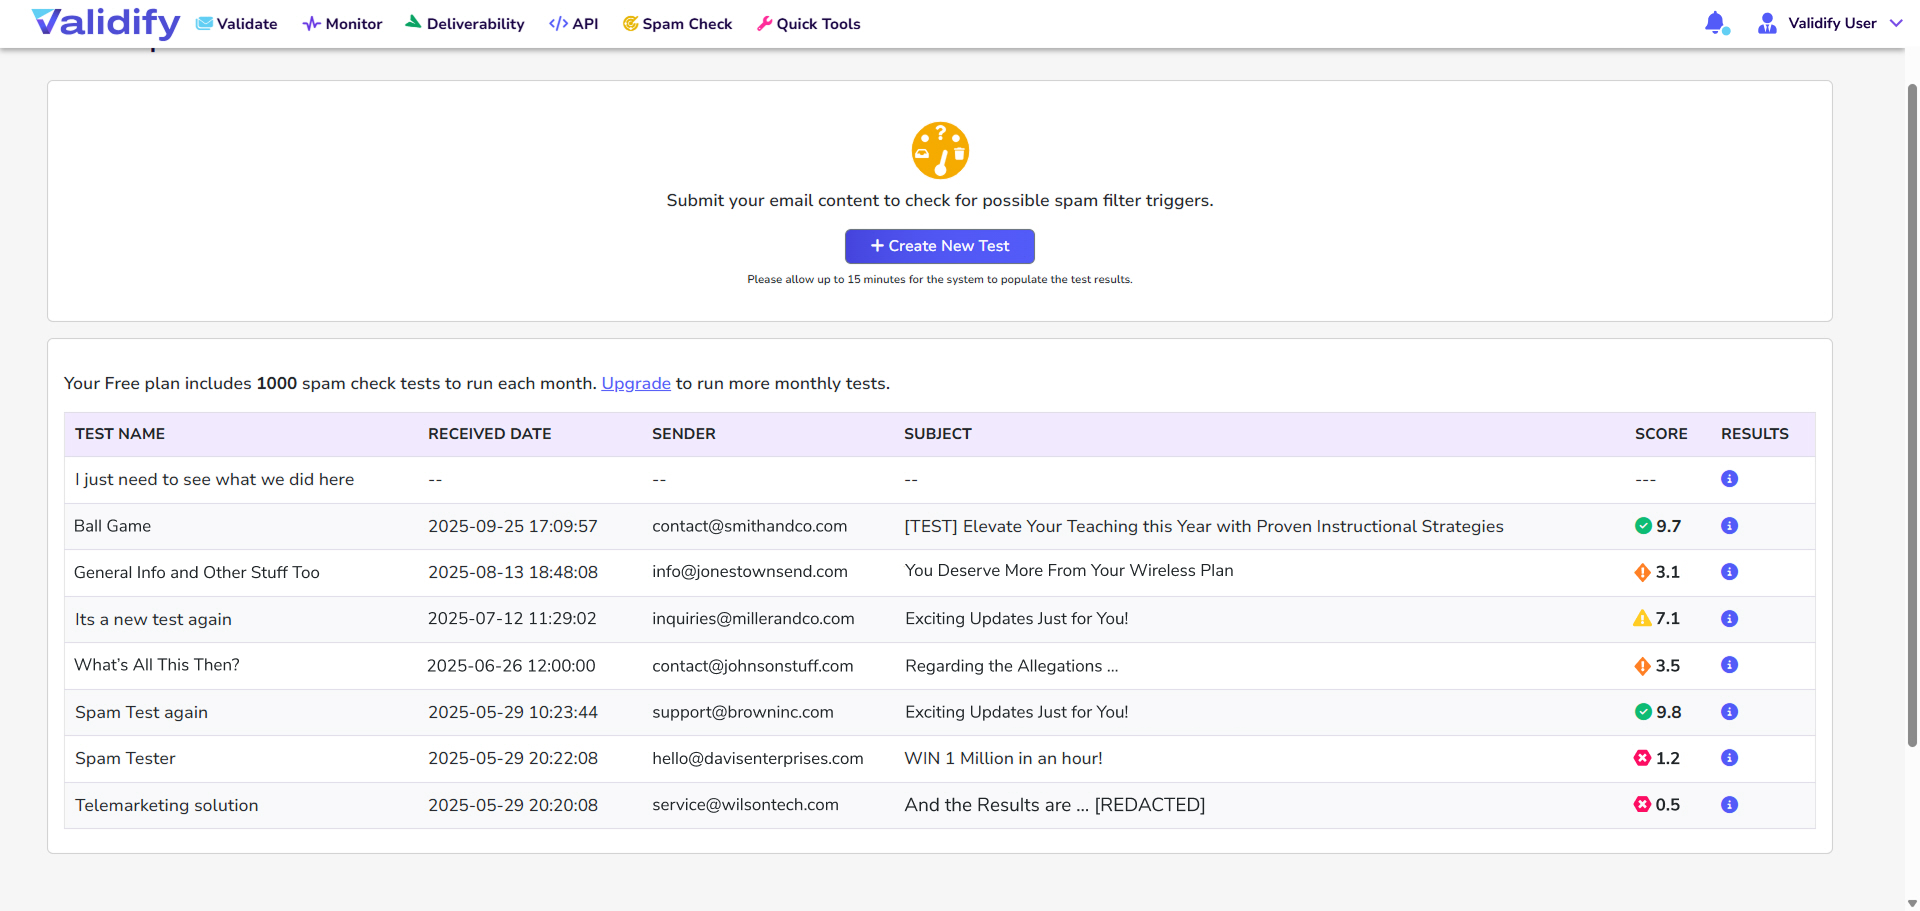Expand the Validify User account dropdown
This screenshot has width=1920, height=911.
pos(1895,23)
